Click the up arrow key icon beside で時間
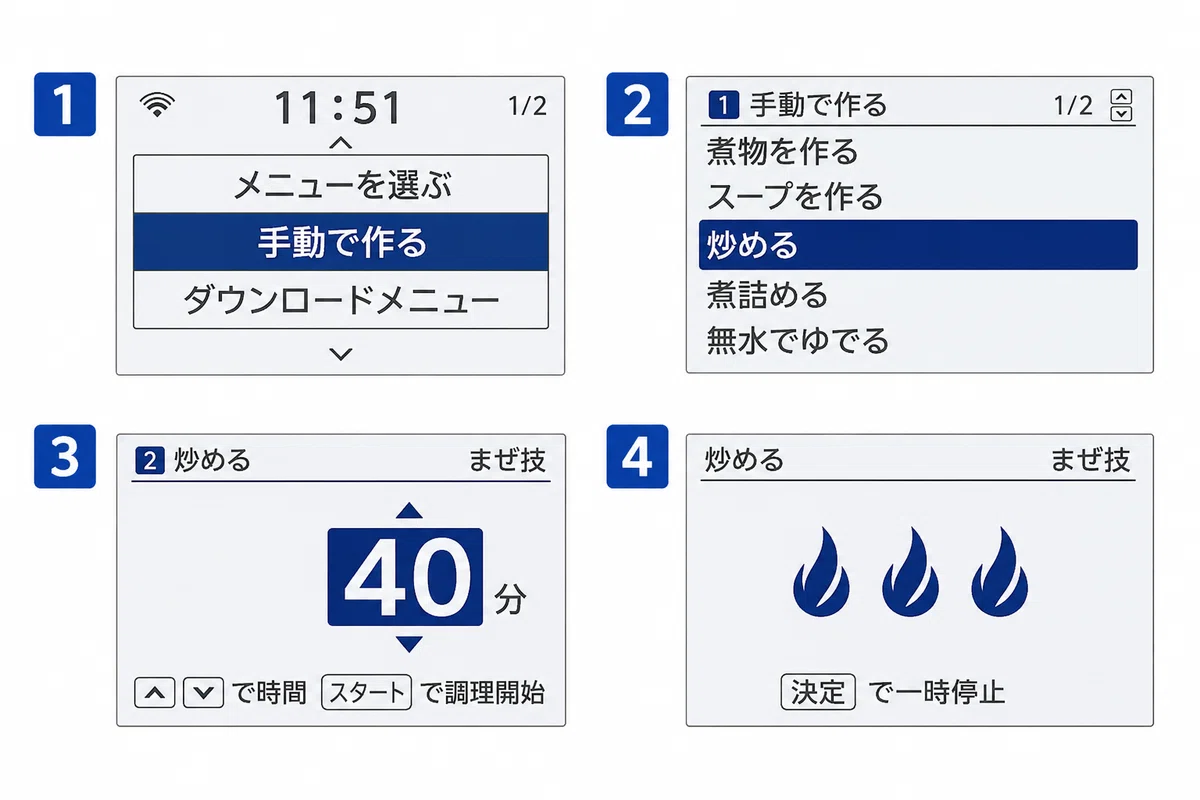Screen dimensions: 1200x800 (x=155, y=692)
